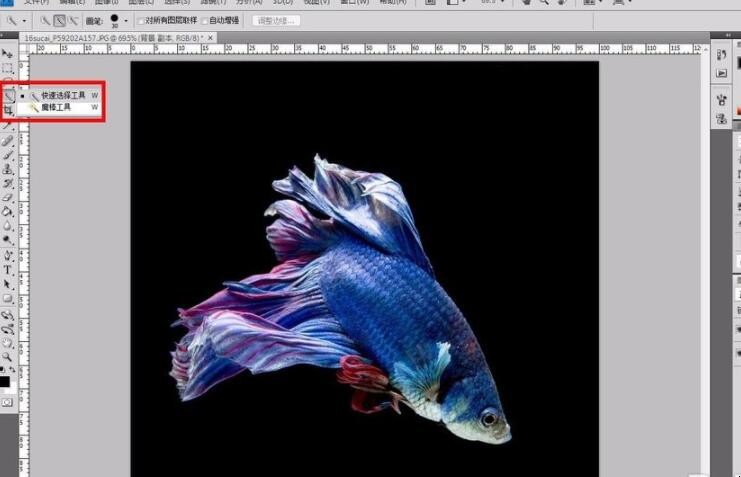The width and height of the screenshot is (741, 477).
Task: Select the Brush tool
Action: pyautogui.click(x=8, y=155)
